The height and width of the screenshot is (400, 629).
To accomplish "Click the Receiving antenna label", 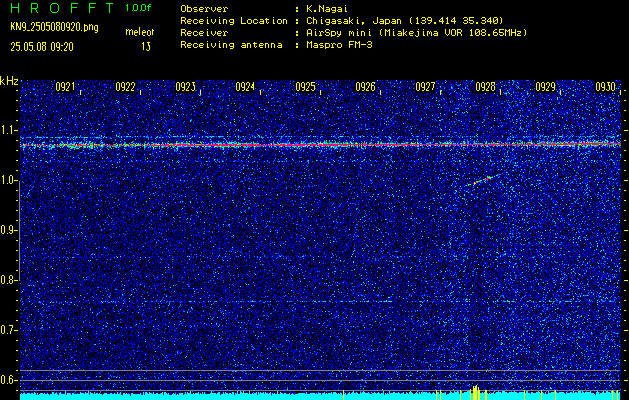I will coord(231,45).
